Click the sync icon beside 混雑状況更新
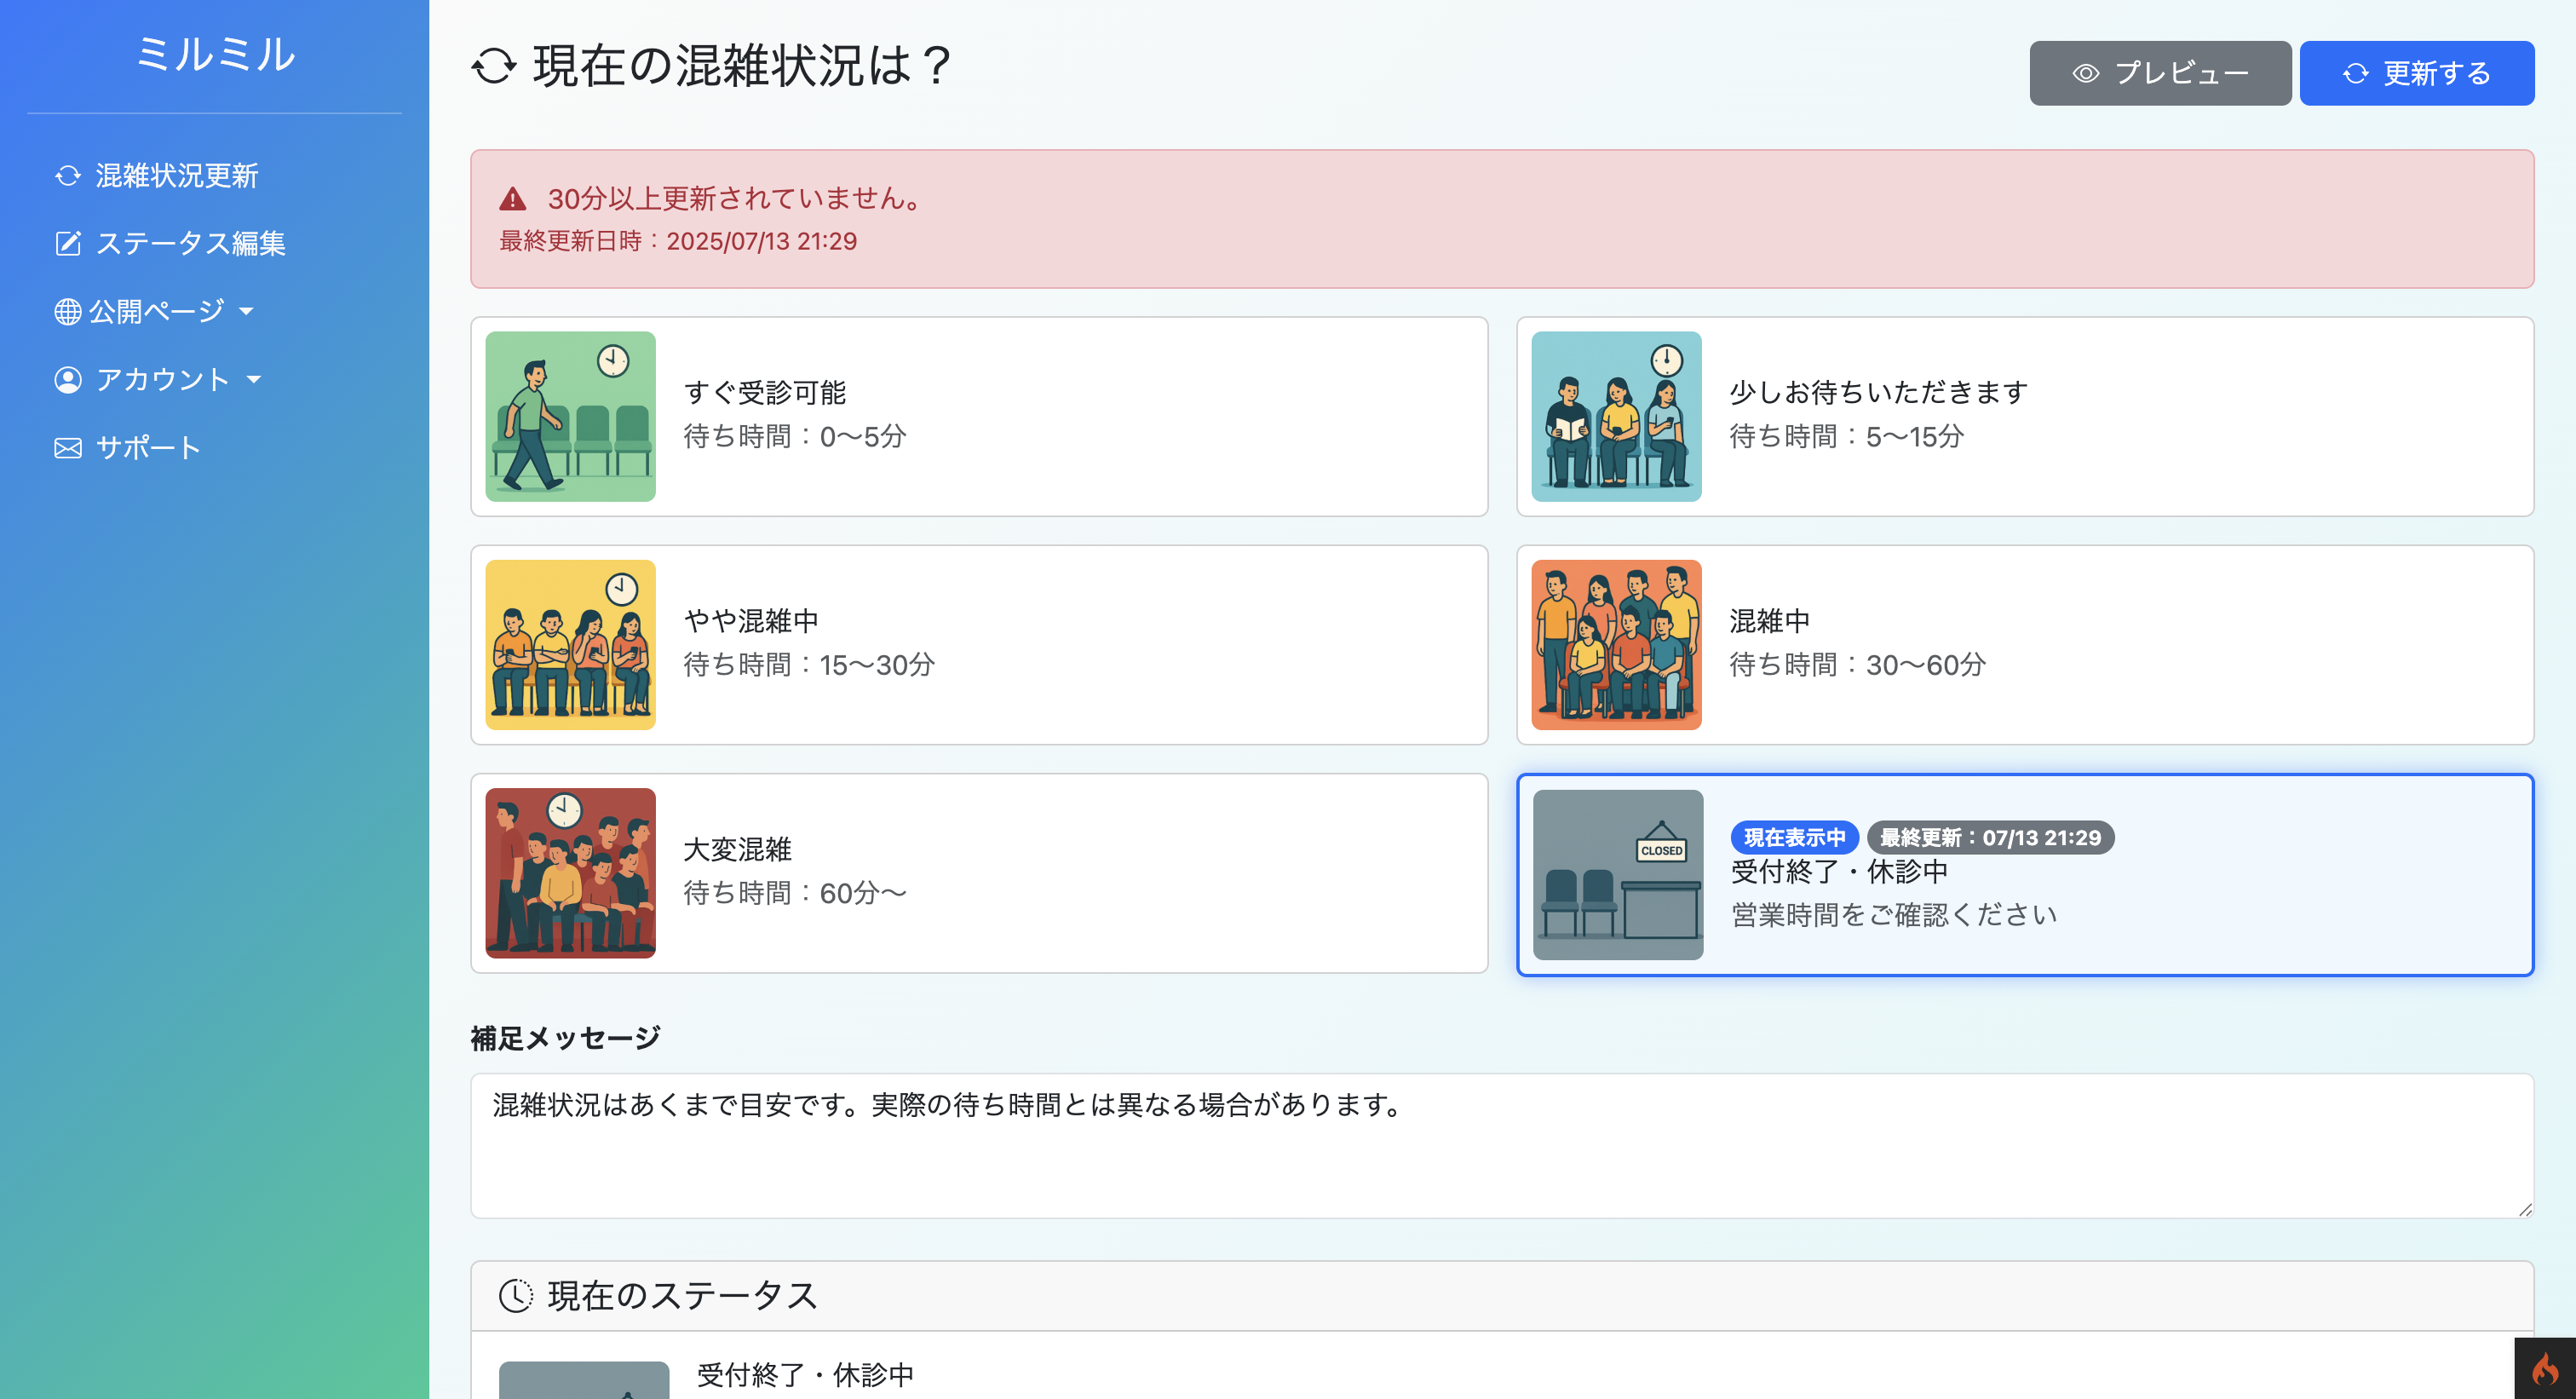 coord(68,176)
